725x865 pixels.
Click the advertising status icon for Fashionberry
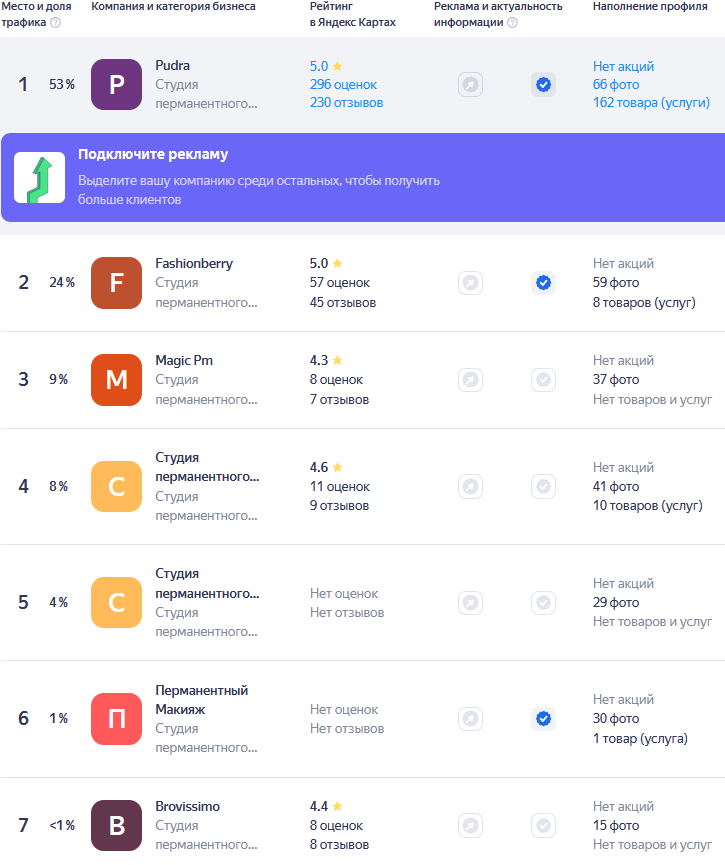coord(470,282)
